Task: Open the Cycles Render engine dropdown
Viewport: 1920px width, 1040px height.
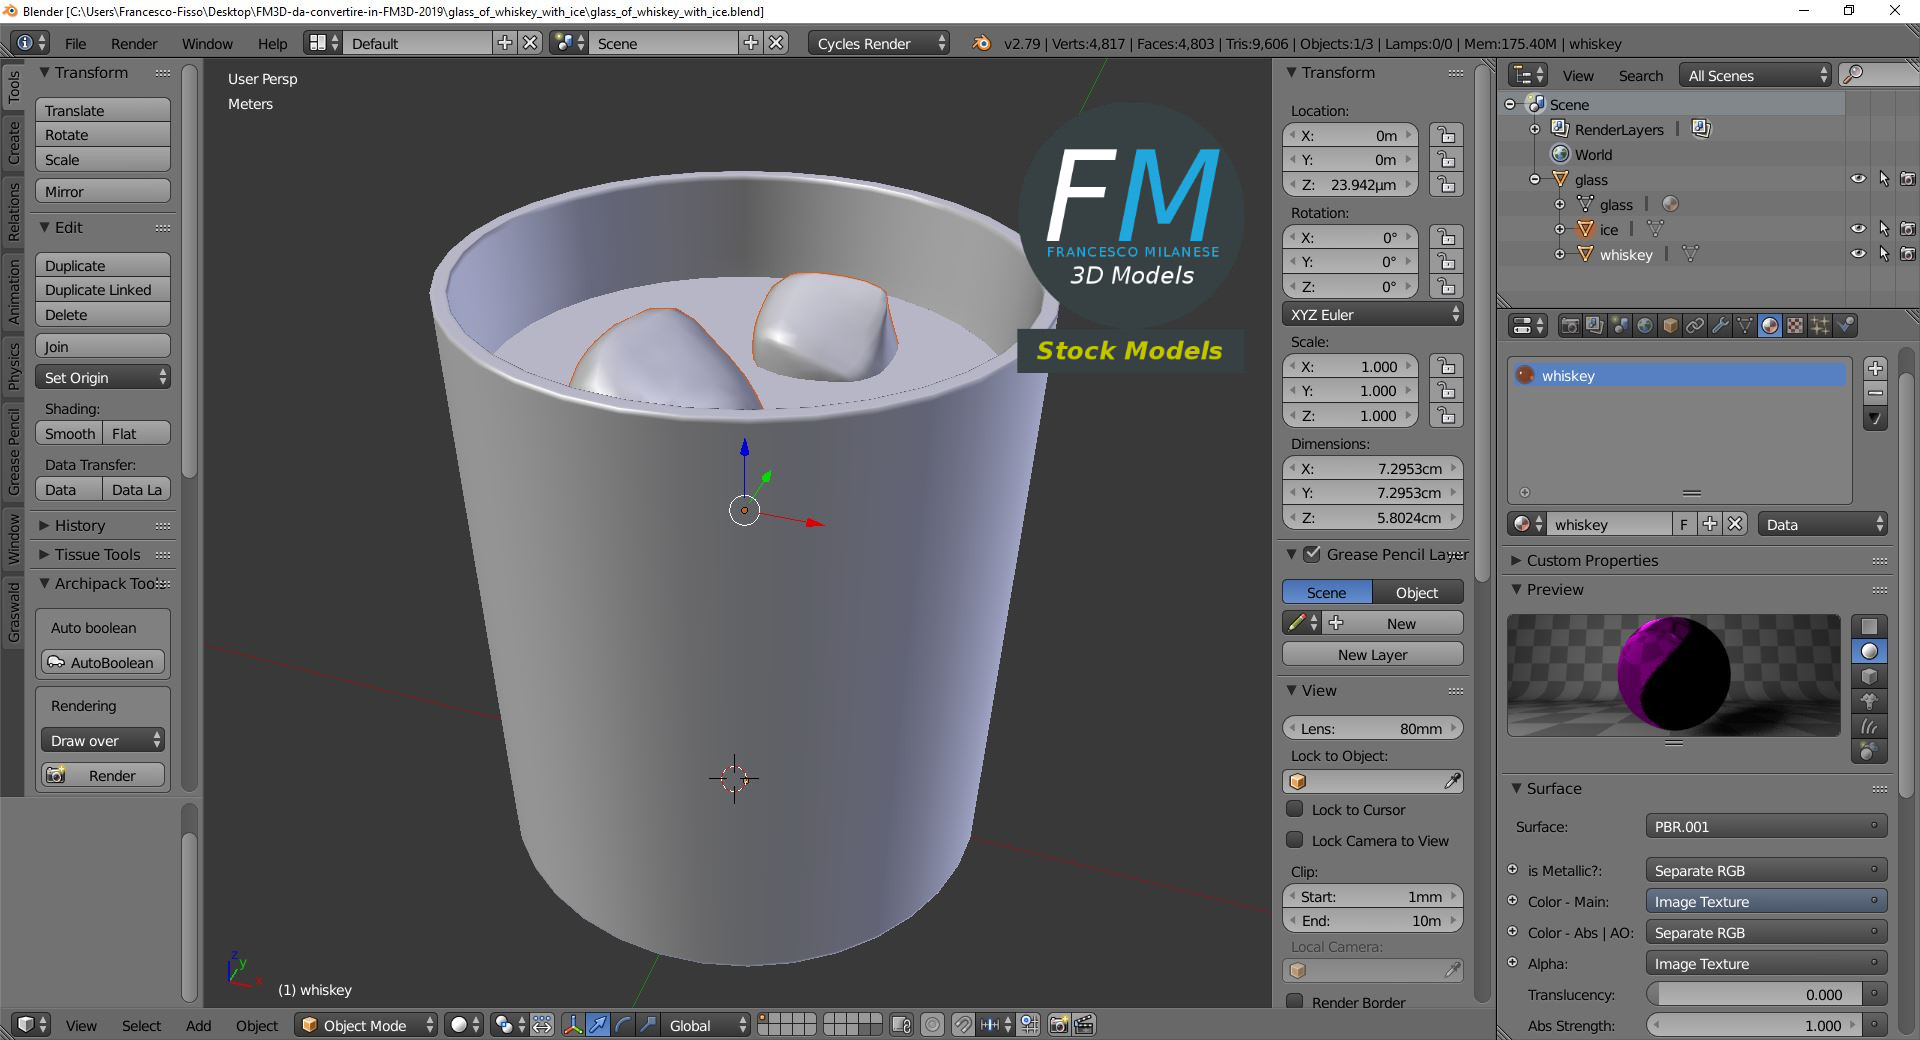Action: [878, 43]
